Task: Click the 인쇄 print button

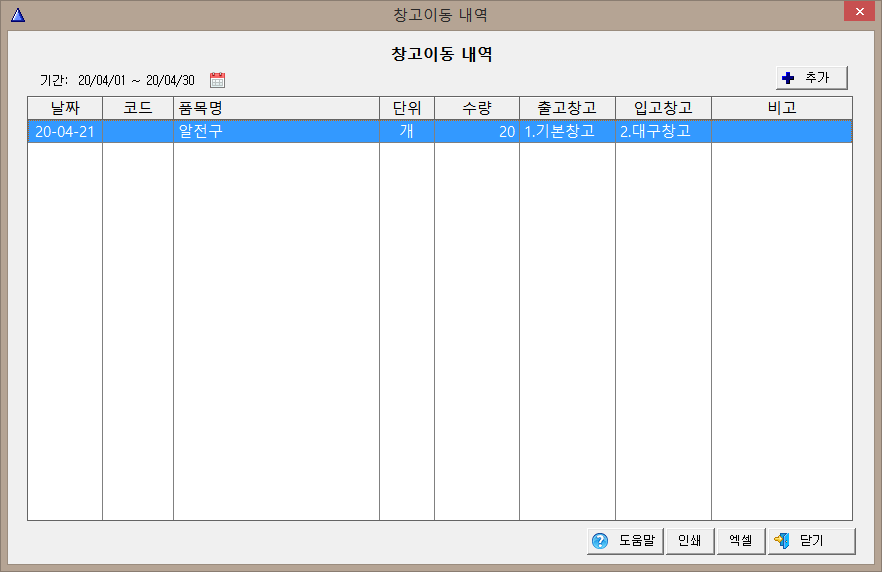Action: (x=690, y=541)
